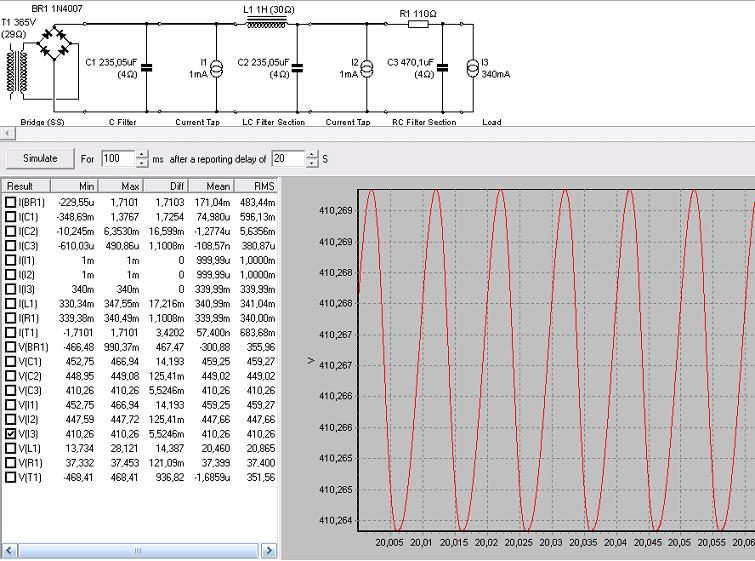This screenshot has height=561, width=755.
Task: Increase simulation time with up arrow
Action: [x=143, y=154]
